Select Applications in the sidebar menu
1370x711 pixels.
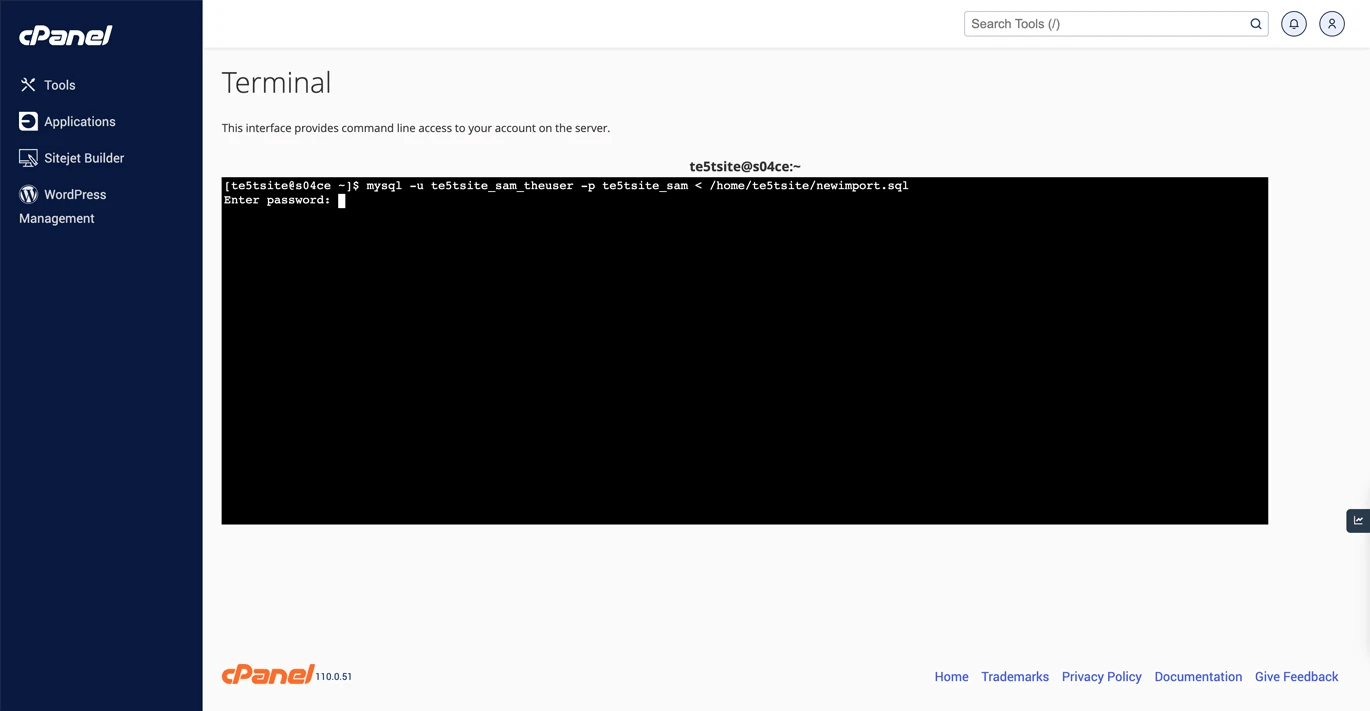click(80, 121)
